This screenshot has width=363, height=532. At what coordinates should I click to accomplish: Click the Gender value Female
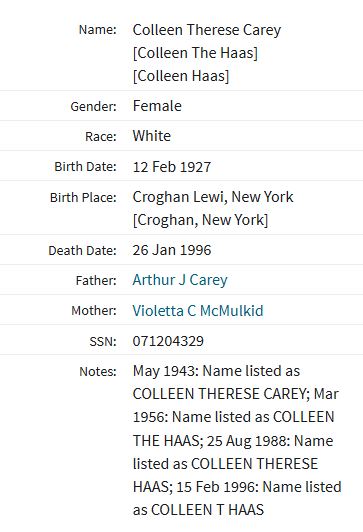157,106
